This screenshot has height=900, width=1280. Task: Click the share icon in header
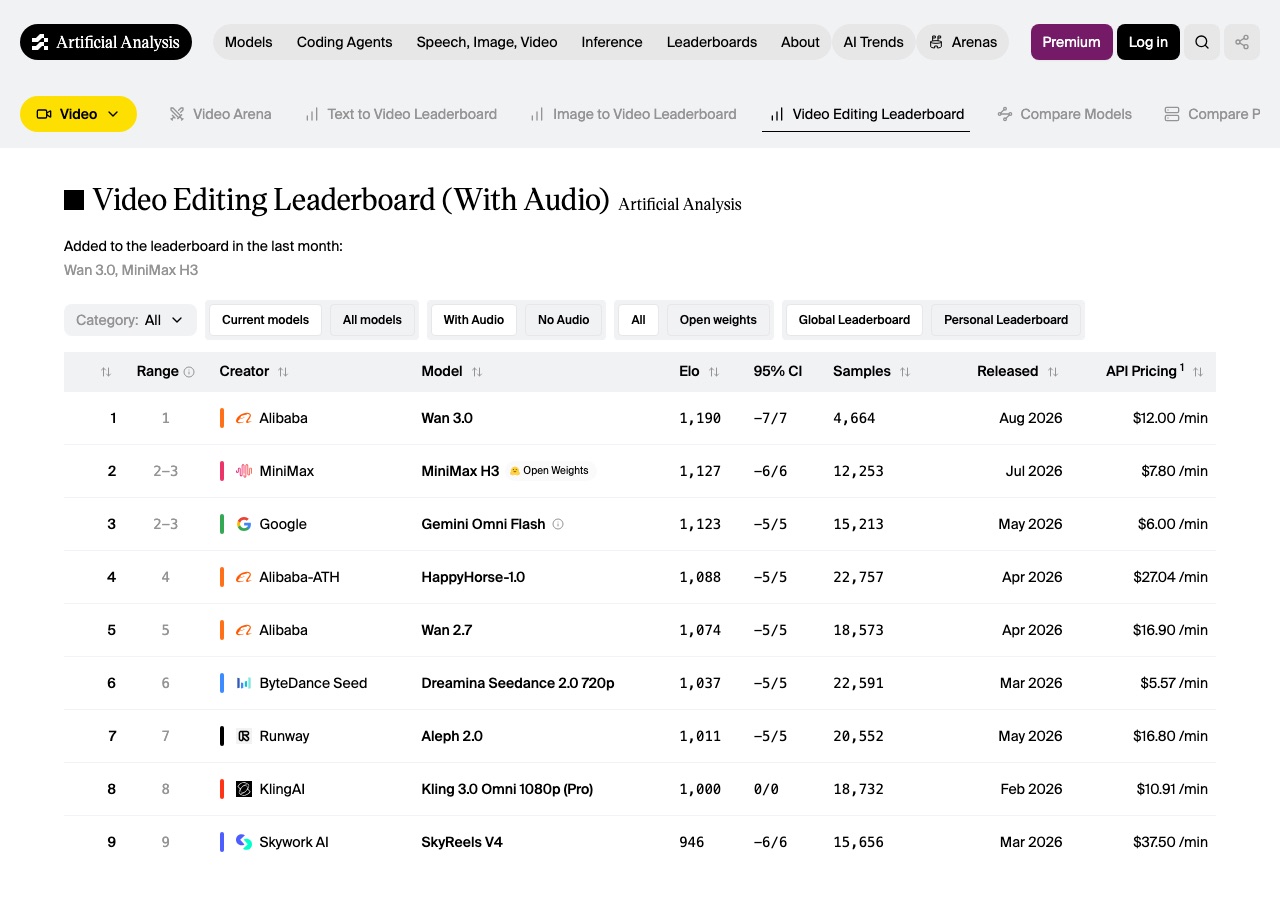(1242, 42)
